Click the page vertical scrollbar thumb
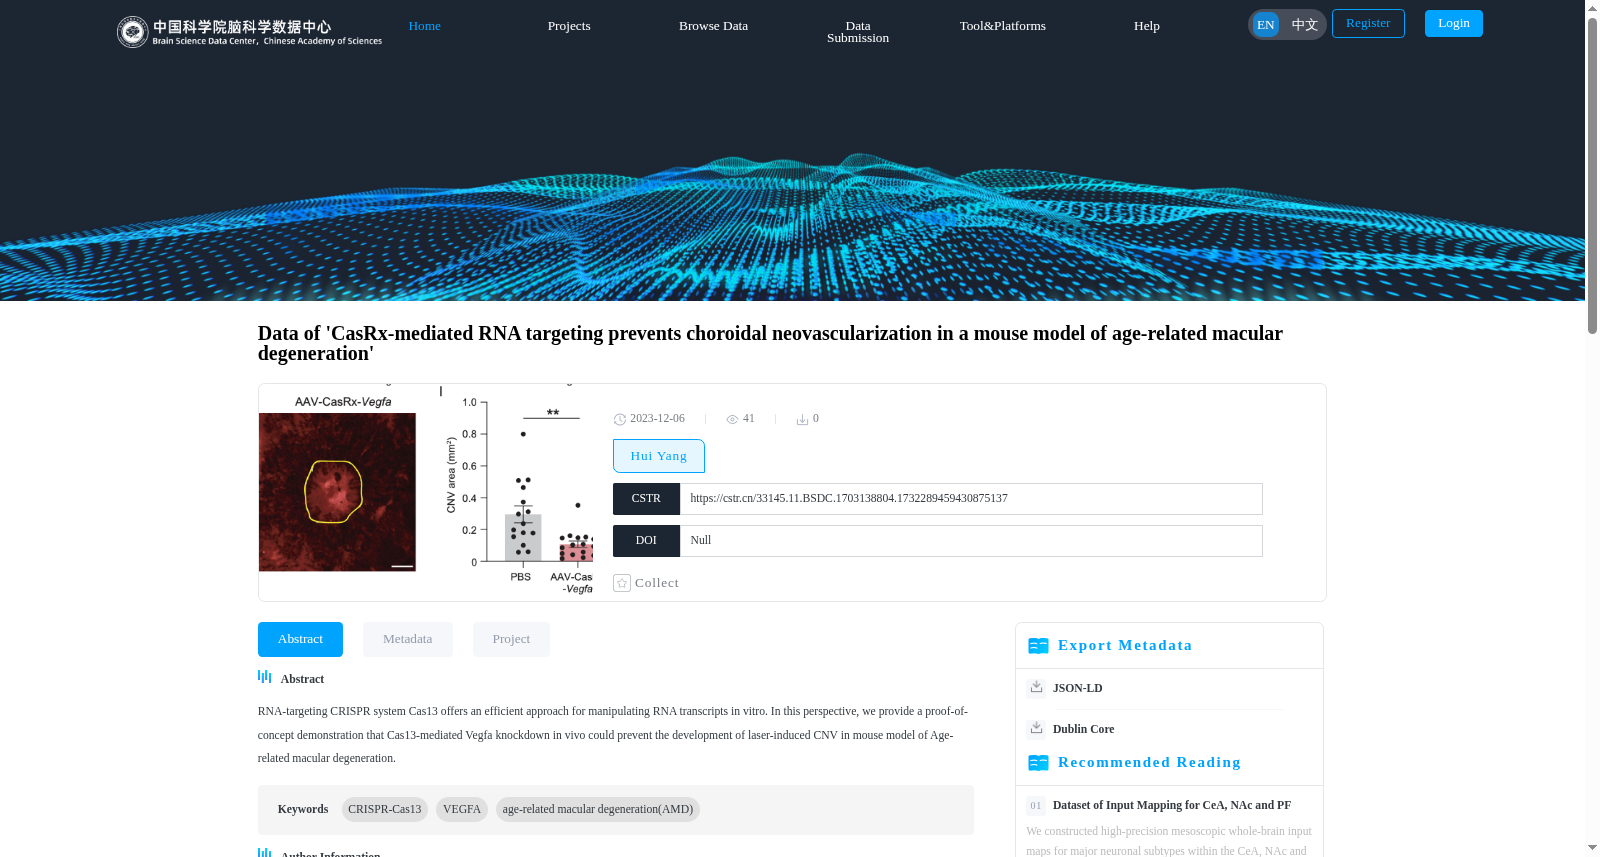 [1592, 175]
